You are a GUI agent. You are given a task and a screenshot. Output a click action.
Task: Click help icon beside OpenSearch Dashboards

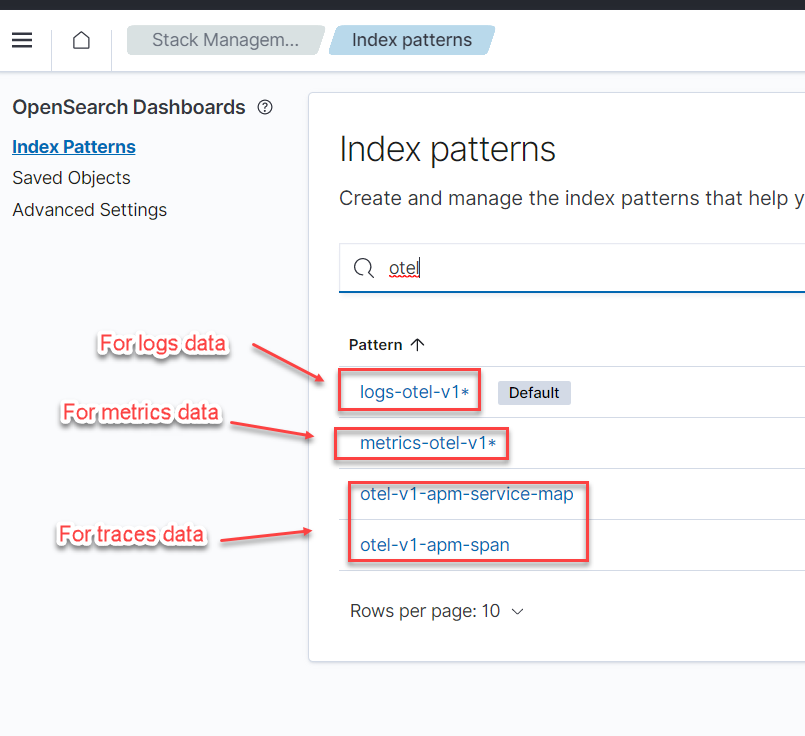(x=265, y=108)
